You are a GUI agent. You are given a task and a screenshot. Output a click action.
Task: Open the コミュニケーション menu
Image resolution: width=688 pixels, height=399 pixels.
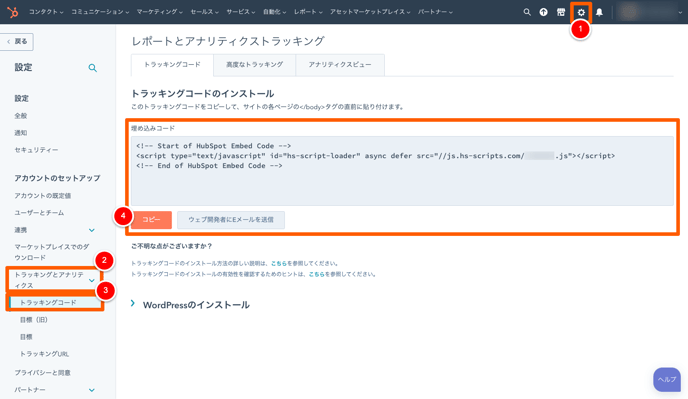pyautogui.click(x=100, y=12)
